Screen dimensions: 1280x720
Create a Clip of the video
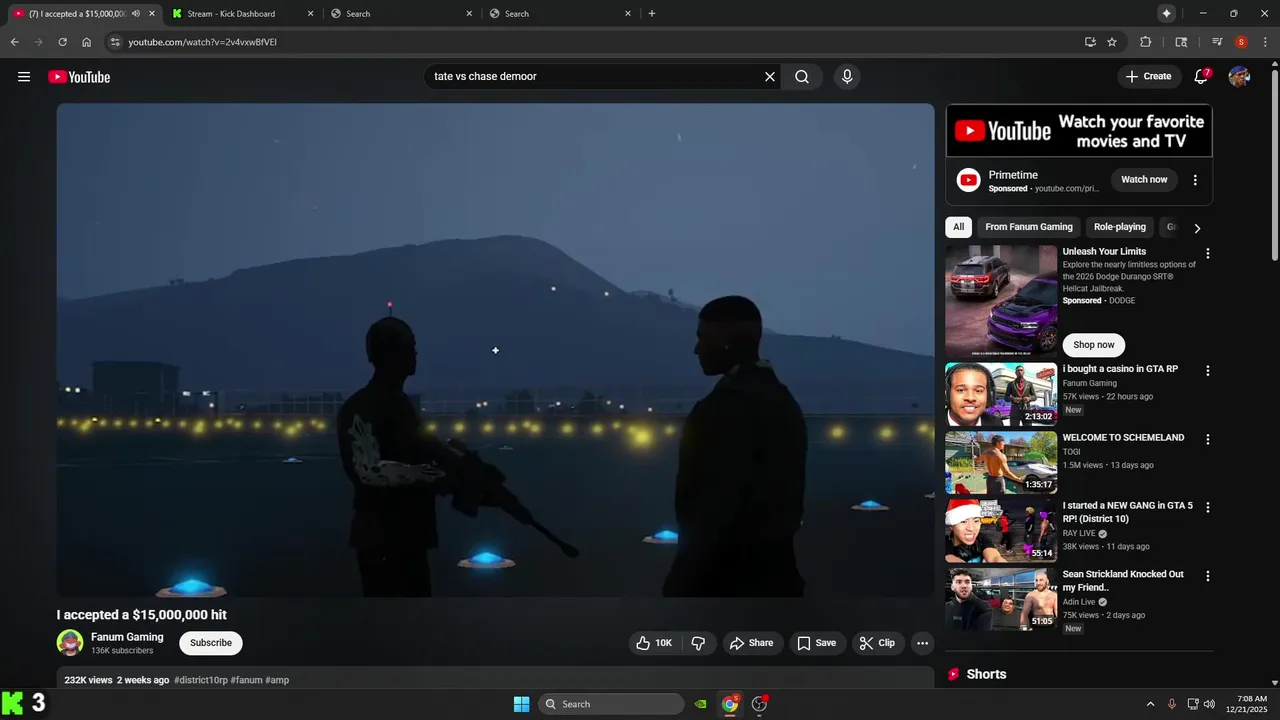click(x=878, y=643)
